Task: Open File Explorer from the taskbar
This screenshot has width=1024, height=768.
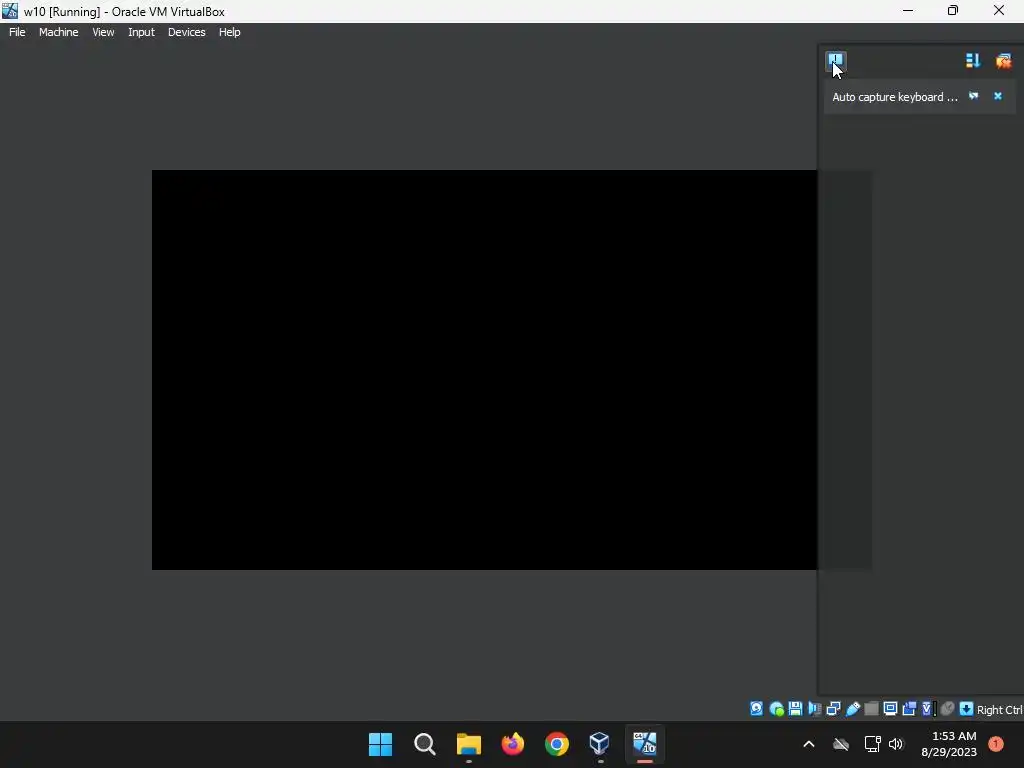Action: pos(469,744)
